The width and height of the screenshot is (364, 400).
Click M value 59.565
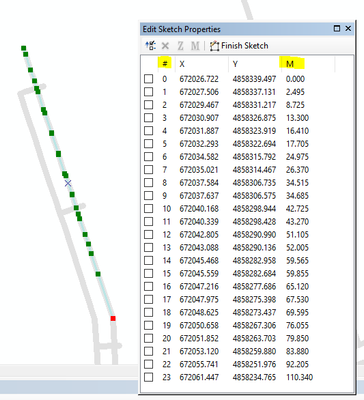pos(297,261)
